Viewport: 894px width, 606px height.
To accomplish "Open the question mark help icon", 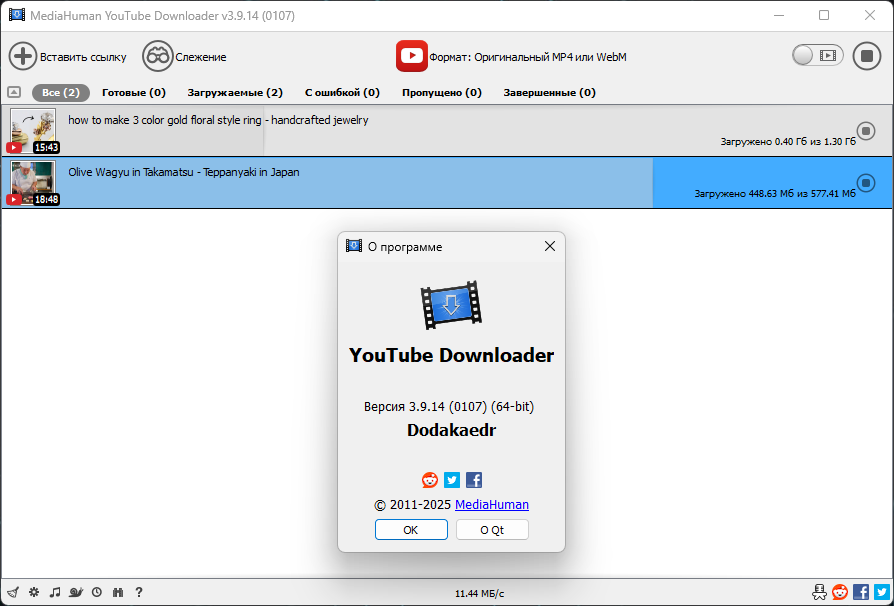I will (139, 592).
